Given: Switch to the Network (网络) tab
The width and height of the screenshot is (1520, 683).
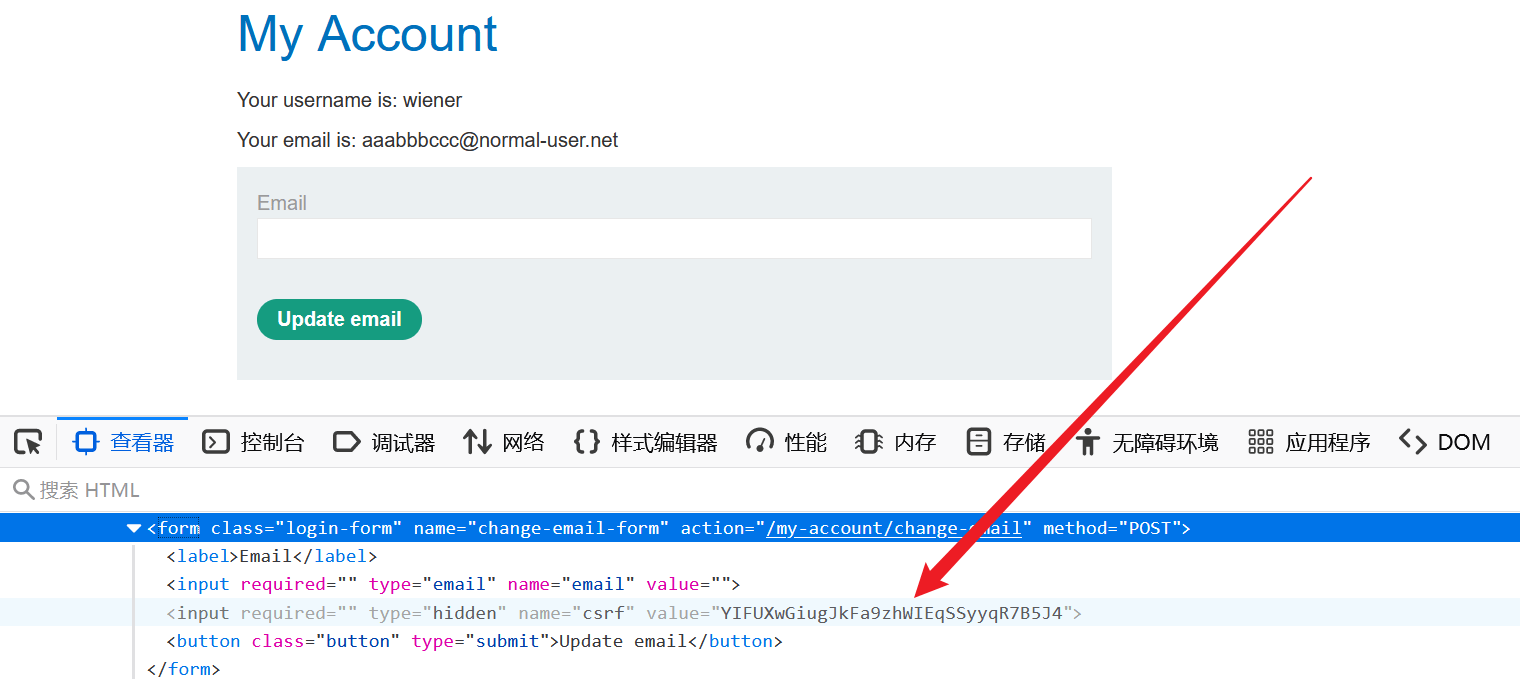Looking at the screenshot, I should (504, 442).
